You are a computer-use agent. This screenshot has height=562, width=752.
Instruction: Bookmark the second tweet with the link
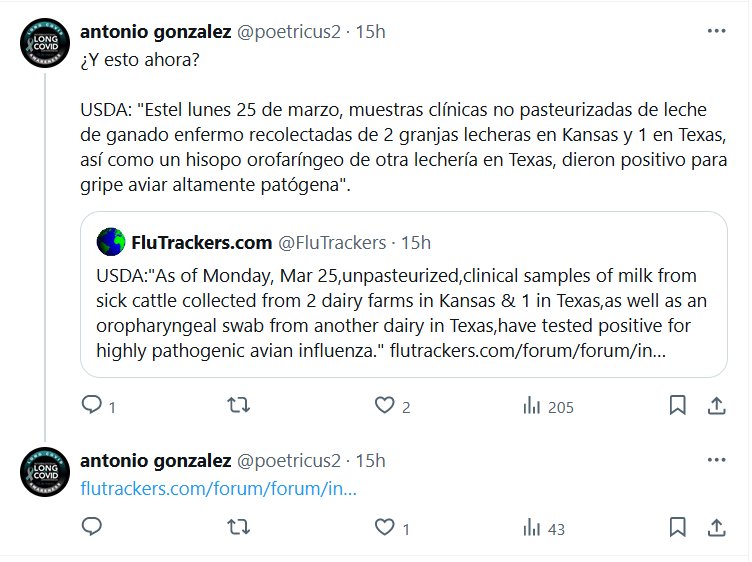tap(677, 526)
